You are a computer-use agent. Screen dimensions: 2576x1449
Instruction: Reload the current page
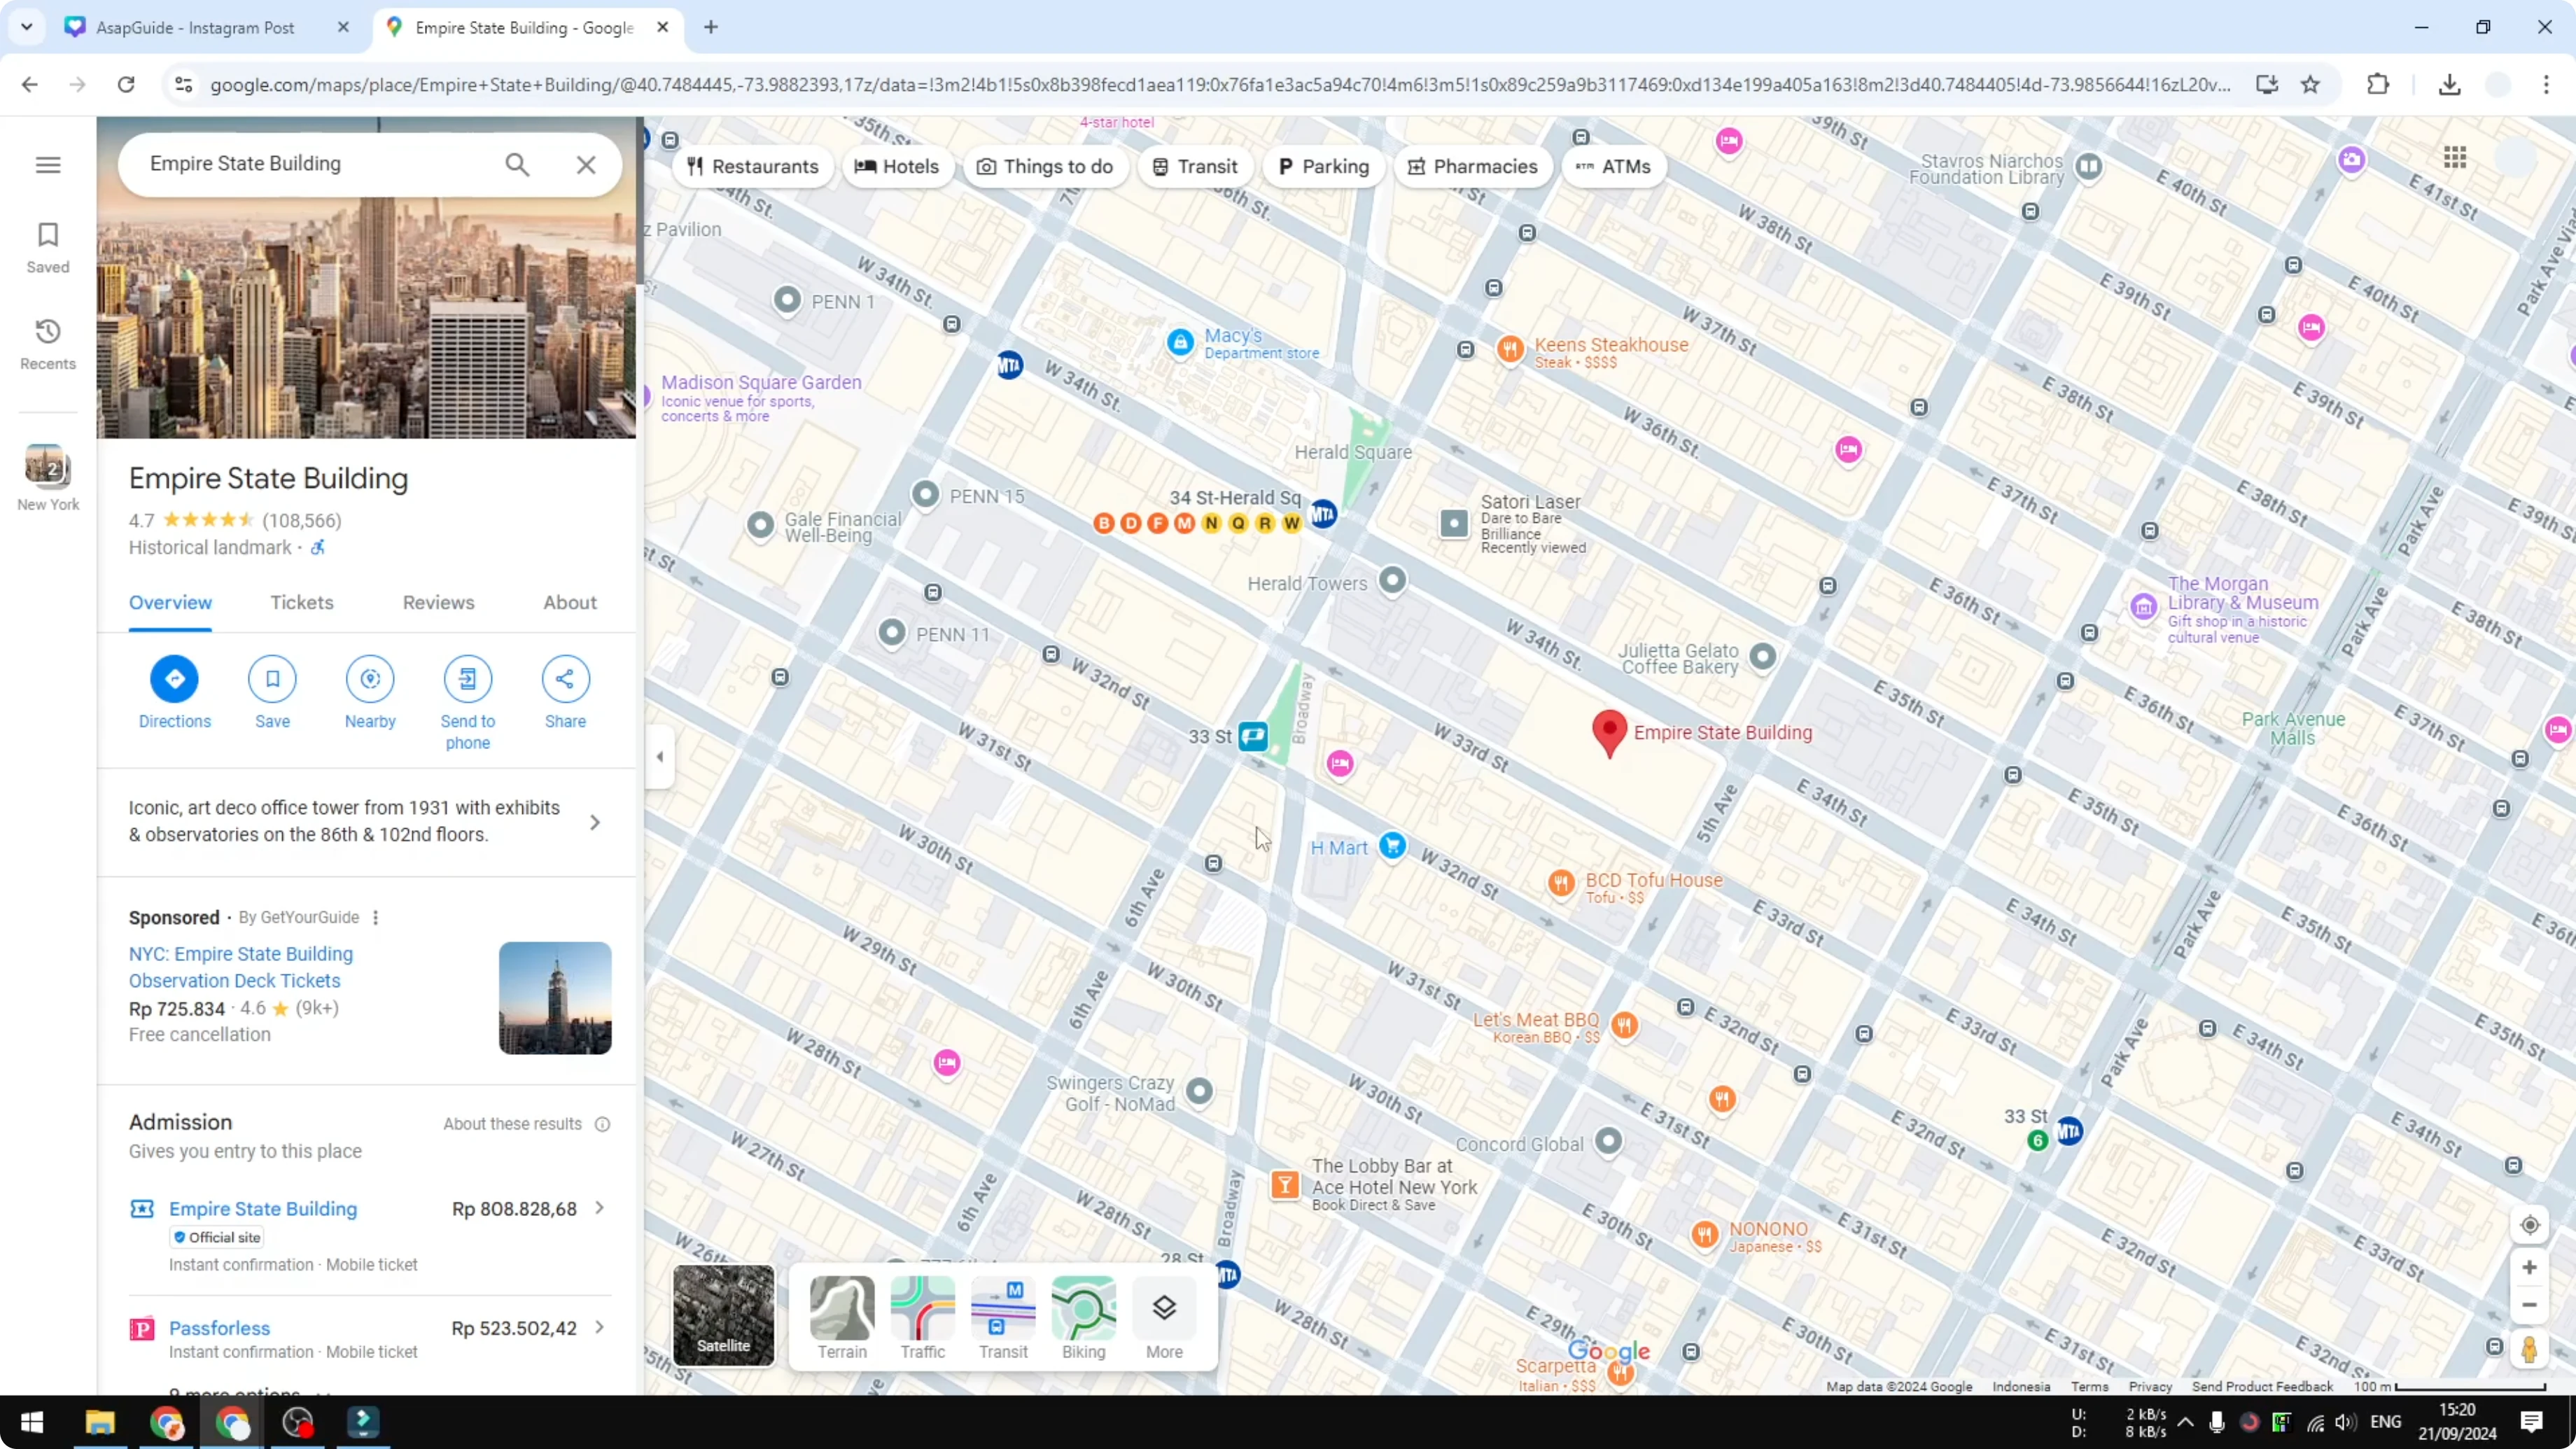[126, 85]
